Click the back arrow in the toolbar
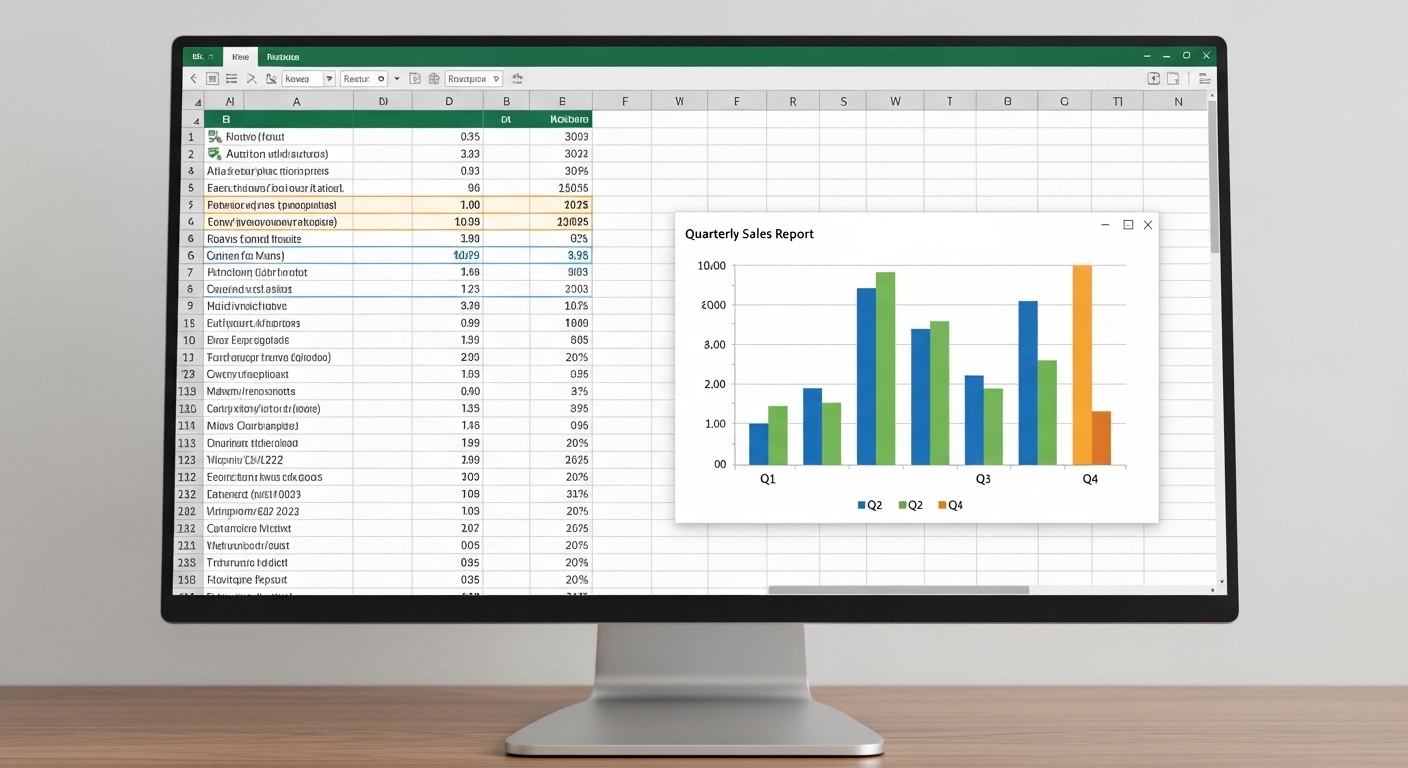This screenshot has width=1408, height=768. (x=194, y=78)
